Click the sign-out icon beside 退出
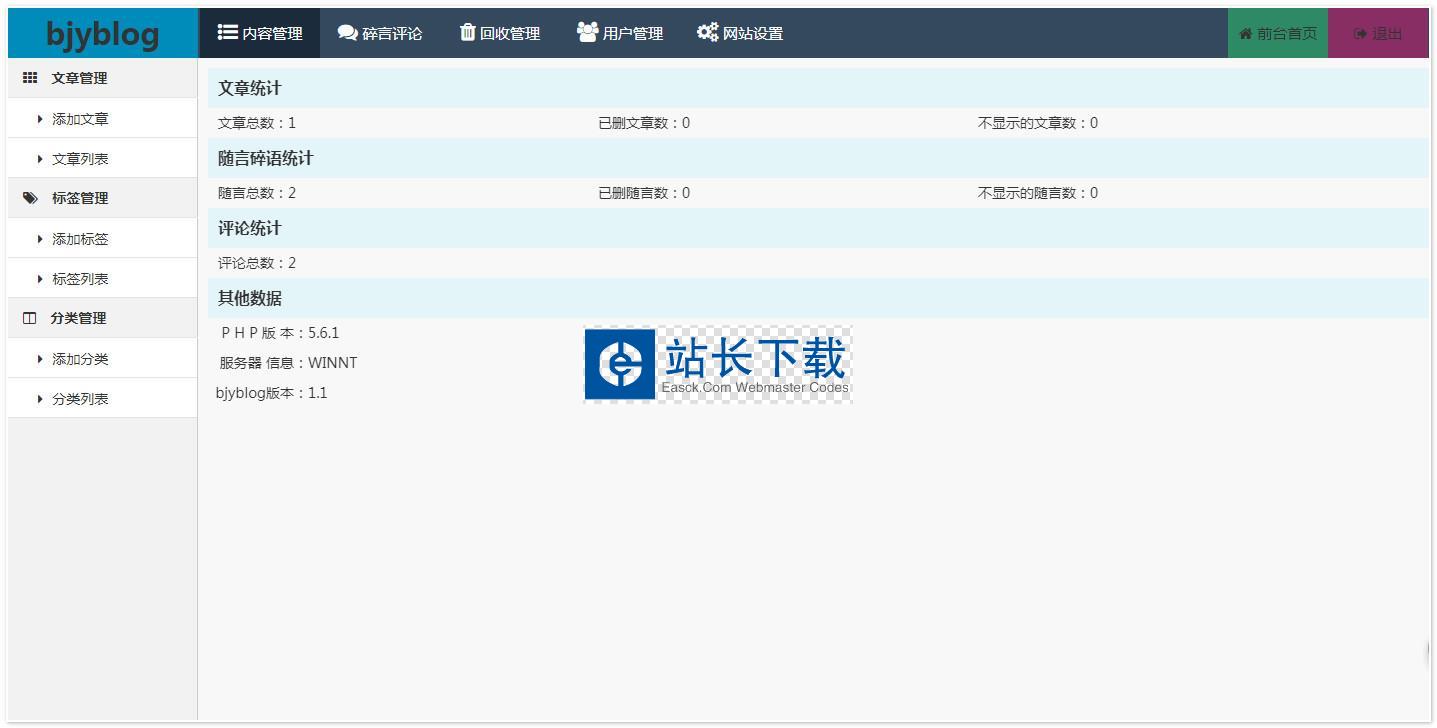Screen dimensions: 1437x728 (x=1360, y=34)
